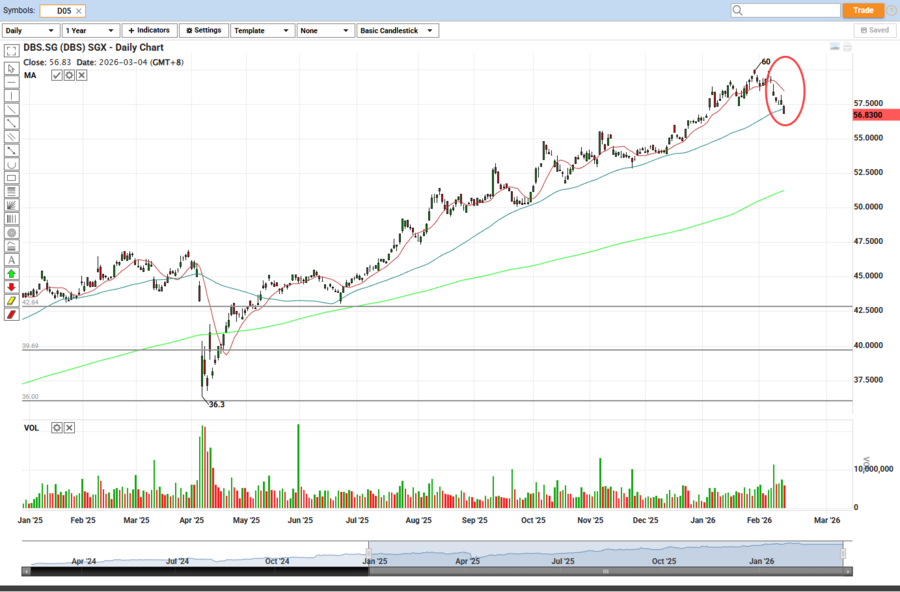This screenshot has height=592, width=900.
Task: Place a red down arrow marker
Action: point(11,287)
